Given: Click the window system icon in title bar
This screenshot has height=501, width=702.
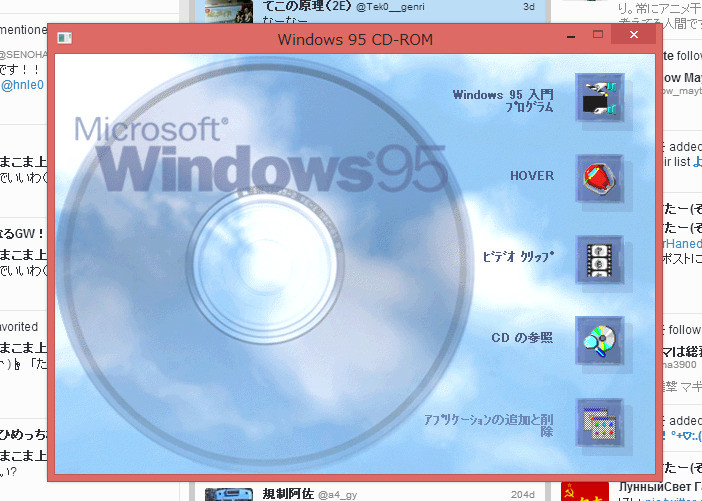Looking at the screenshot, I should click(64, 38).
